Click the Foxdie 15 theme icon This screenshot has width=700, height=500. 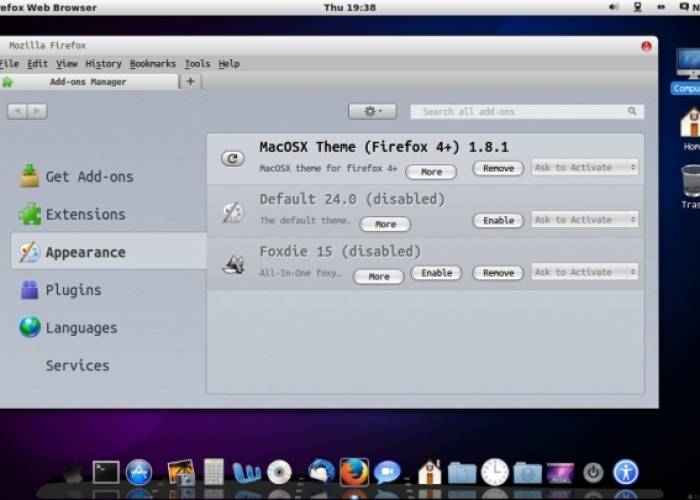233,265
